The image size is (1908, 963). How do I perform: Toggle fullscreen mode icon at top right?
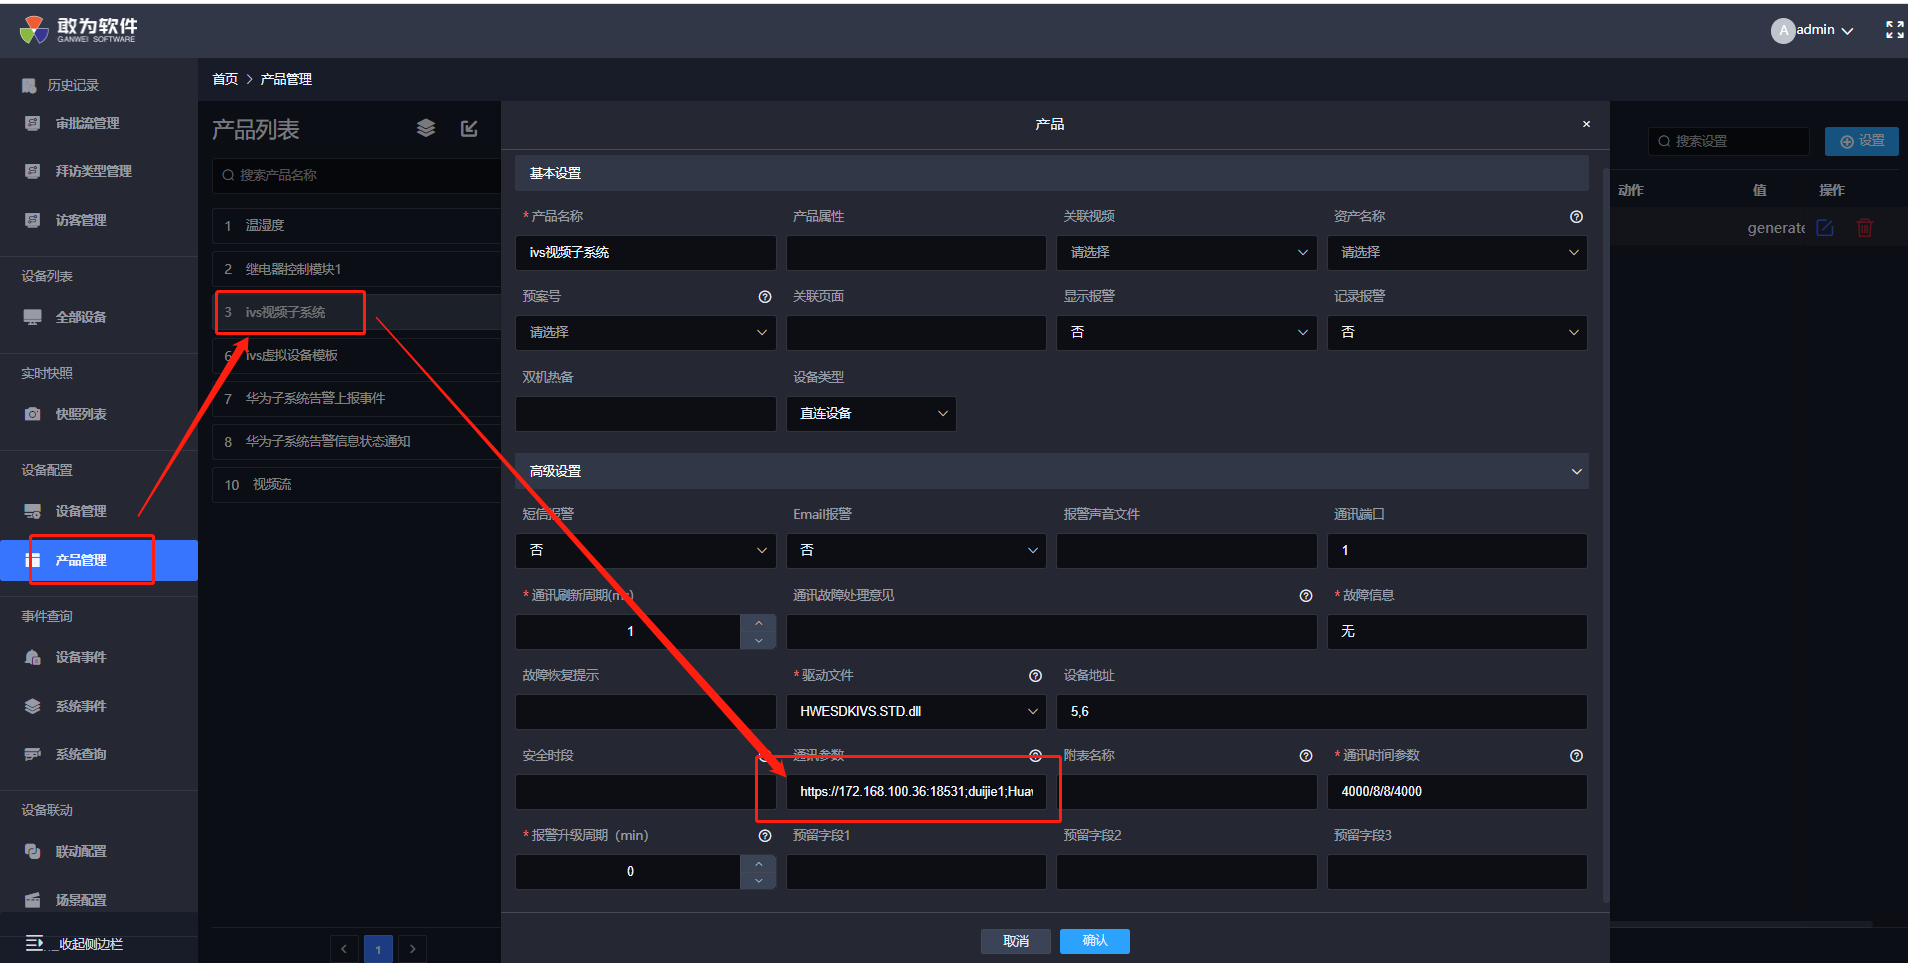(x=1894, y=30)
